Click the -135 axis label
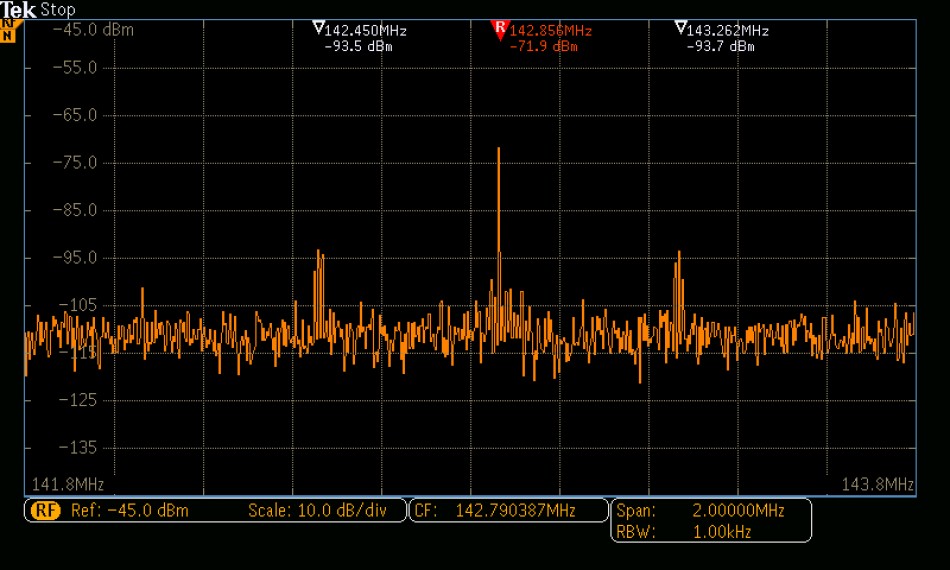Viewport: 950px width, 570px height. tap(78, 448)
